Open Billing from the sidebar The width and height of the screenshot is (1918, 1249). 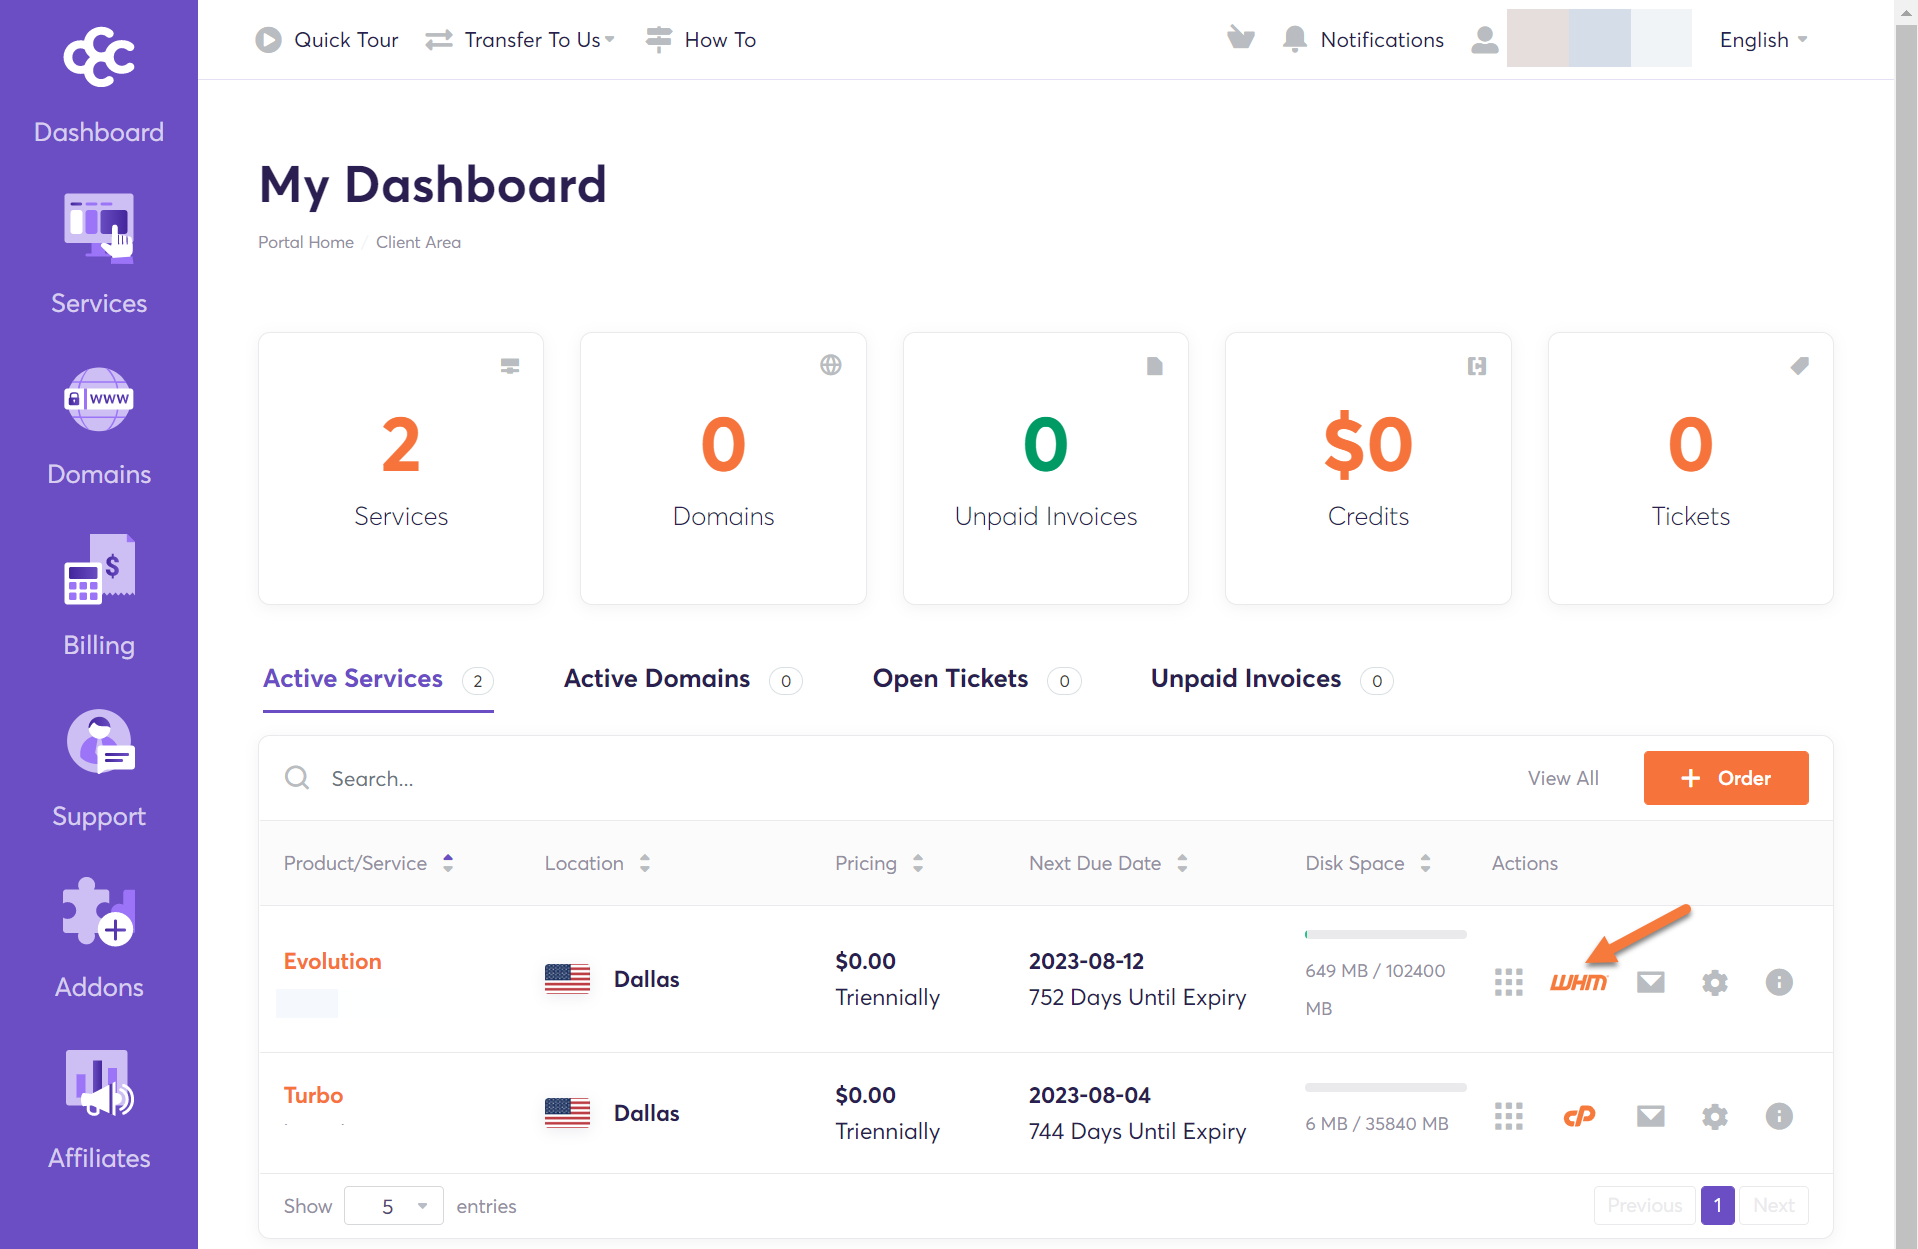click(x=99, y=596)
